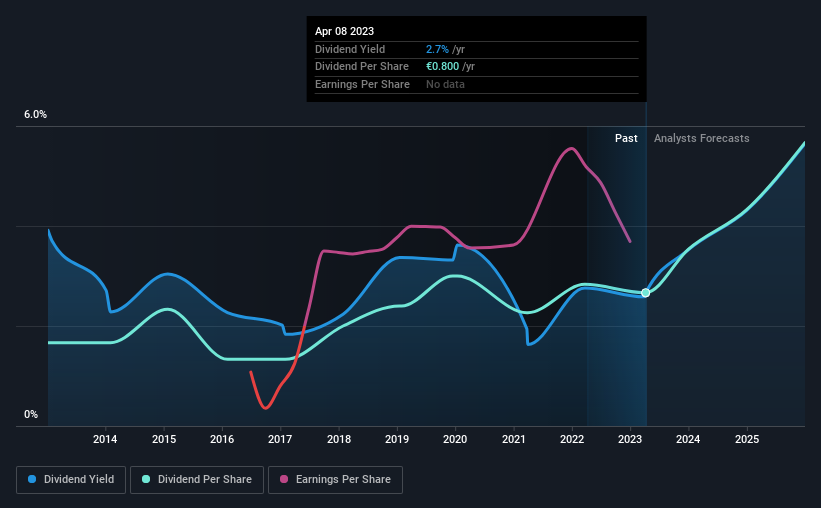Image resolution: width=821 pixels, height=508 pixels.
Task: Click the 2017 x-axis label
Action: (280, 439)
